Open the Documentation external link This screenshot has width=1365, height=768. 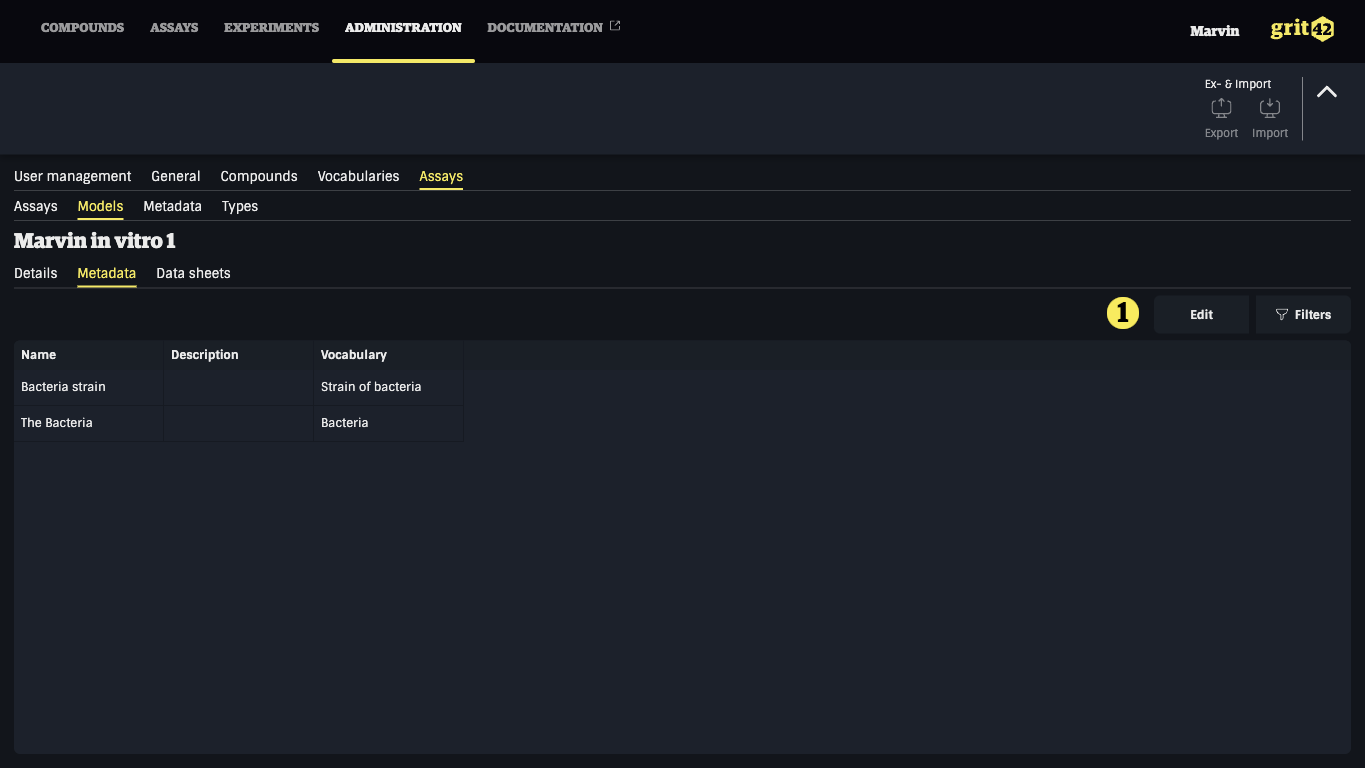[553, 28]
